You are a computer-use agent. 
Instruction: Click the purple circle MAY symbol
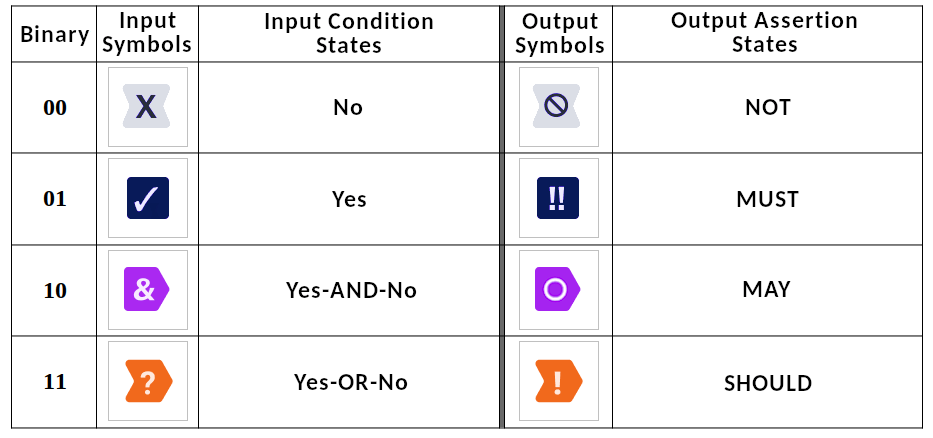(557, 289)
